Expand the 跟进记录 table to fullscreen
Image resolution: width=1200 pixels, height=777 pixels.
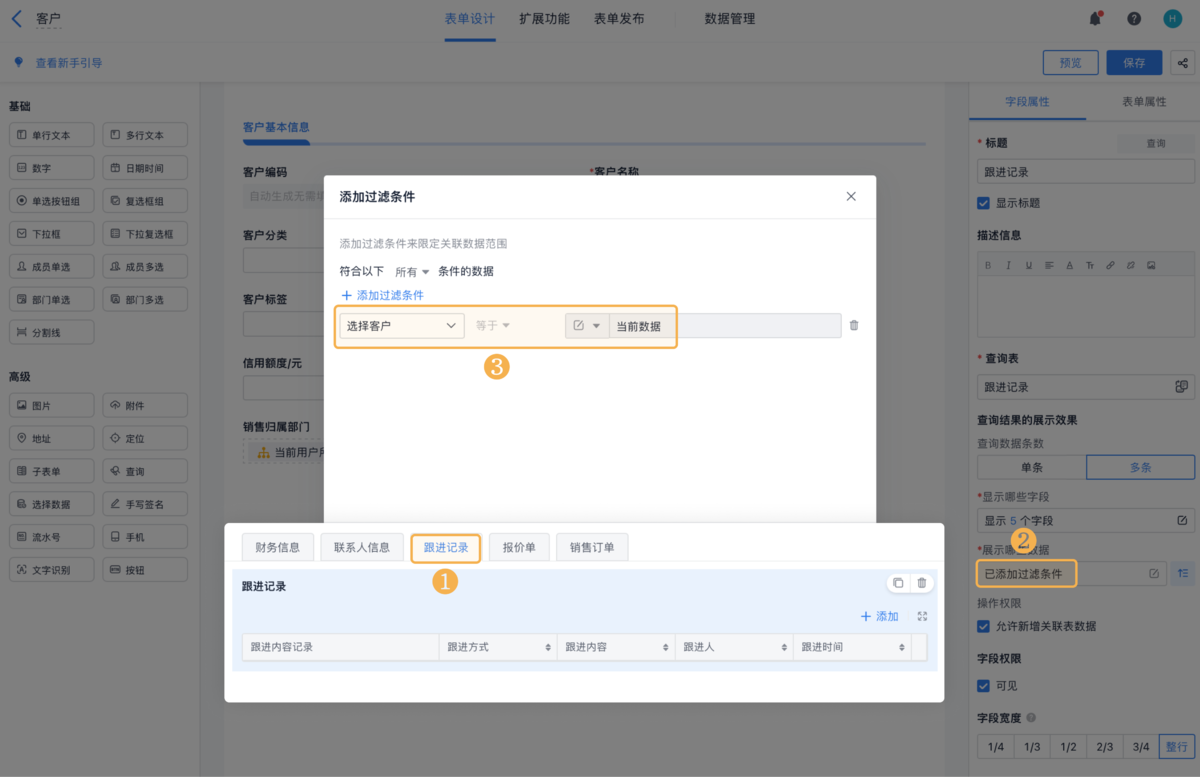point(922,617)
